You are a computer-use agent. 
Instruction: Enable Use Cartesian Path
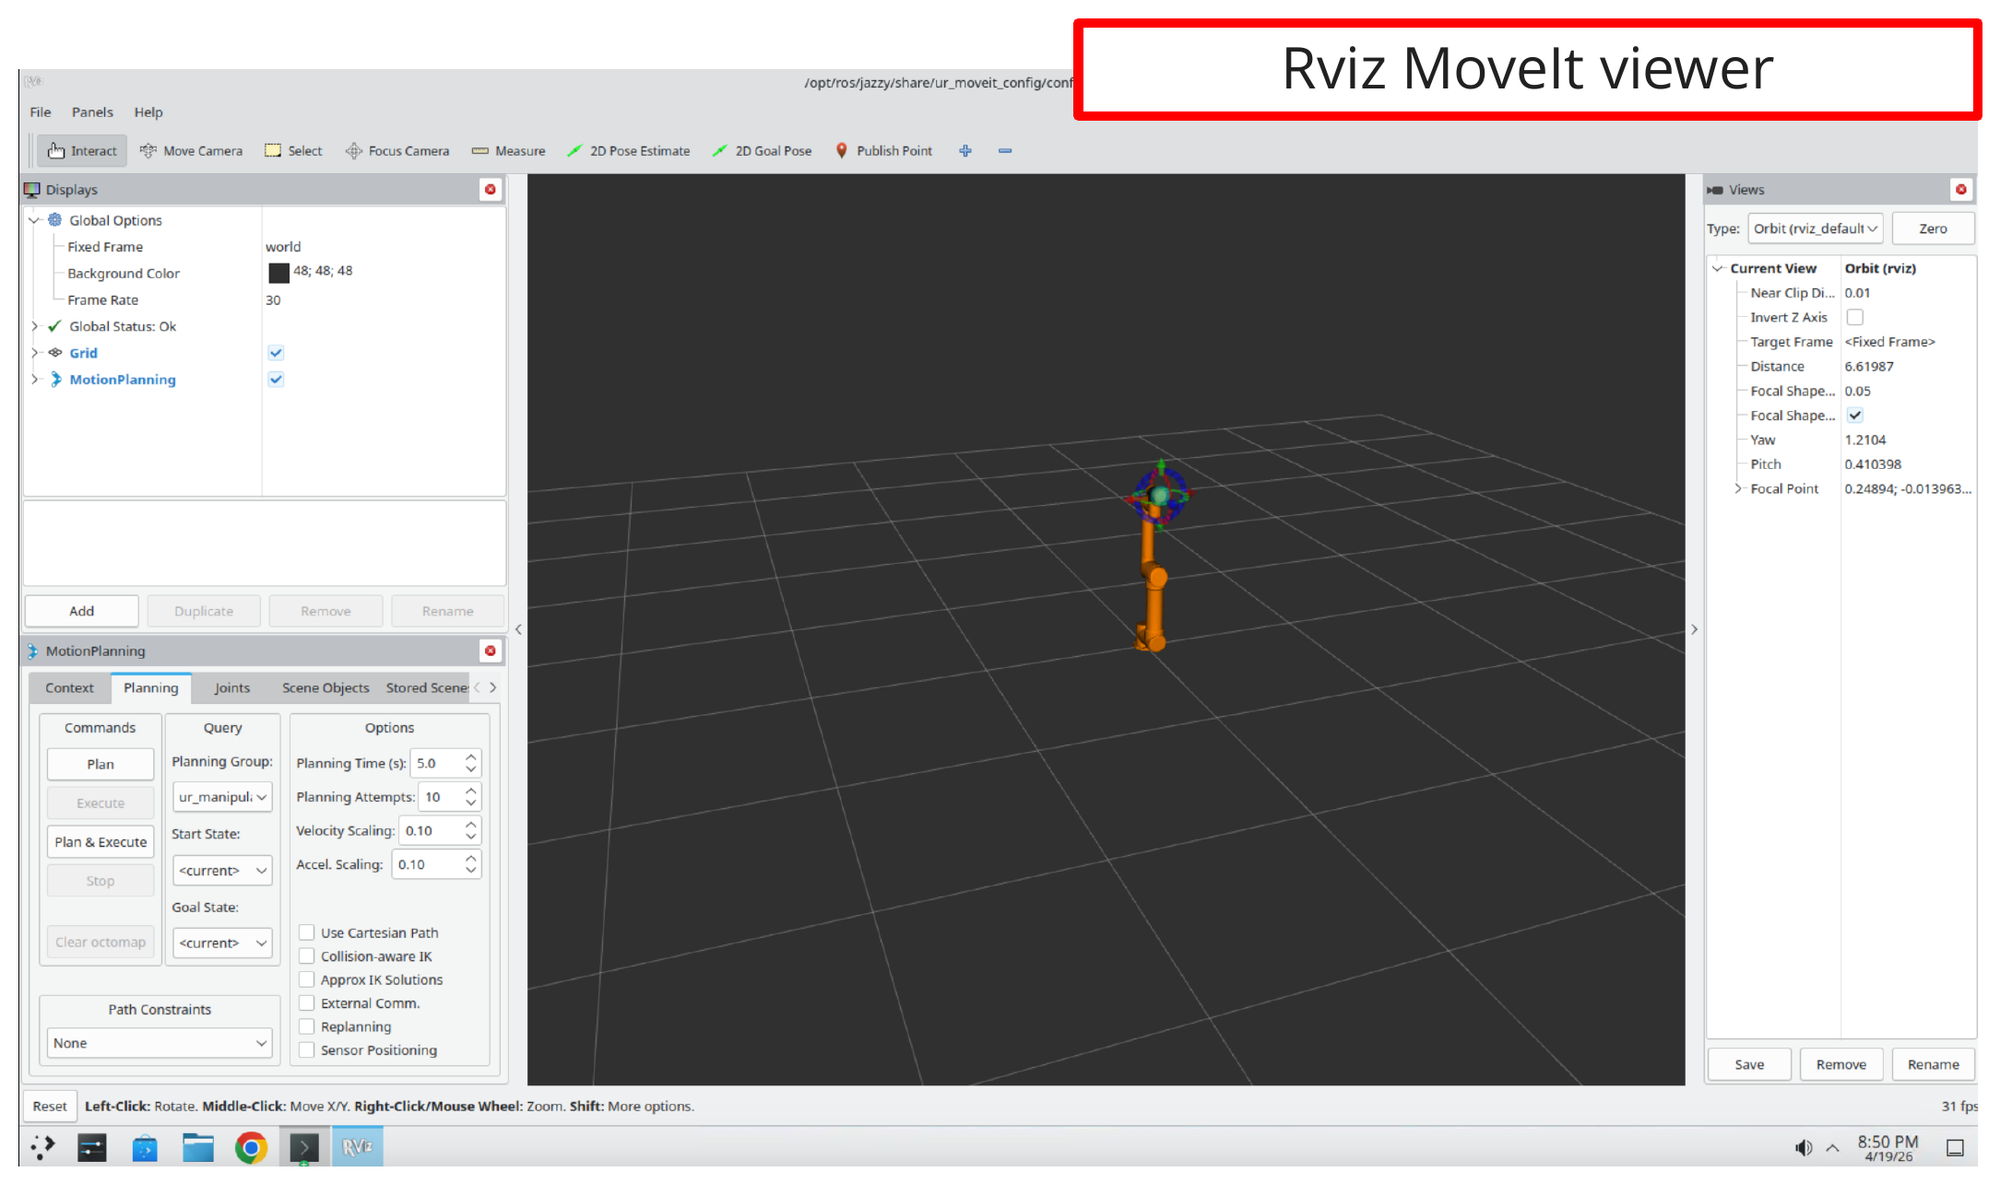[x=307, y=932]
